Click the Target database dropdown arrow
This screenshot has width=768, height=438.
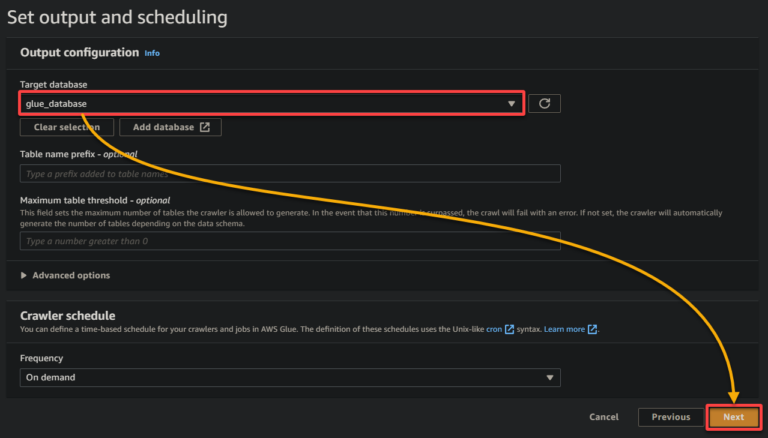511,103
